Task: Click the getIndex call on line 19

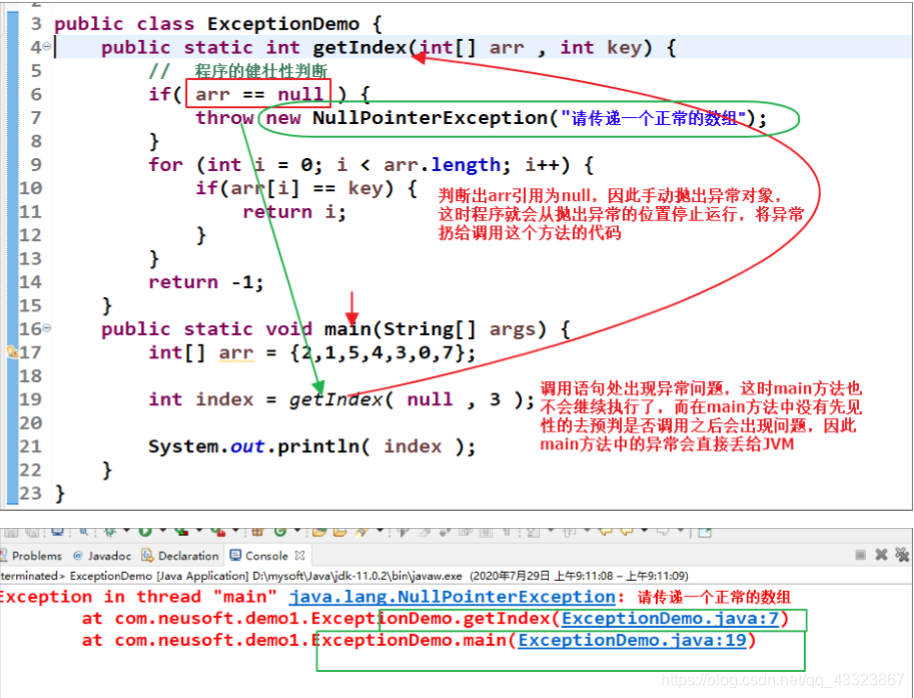Action: 336,399
